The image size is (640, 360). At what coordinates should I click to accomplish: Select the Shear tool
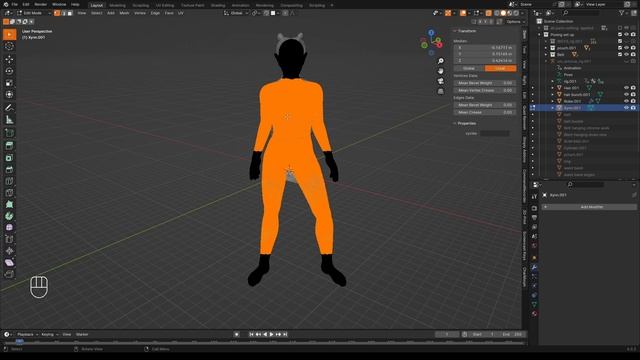click(9, 262)
